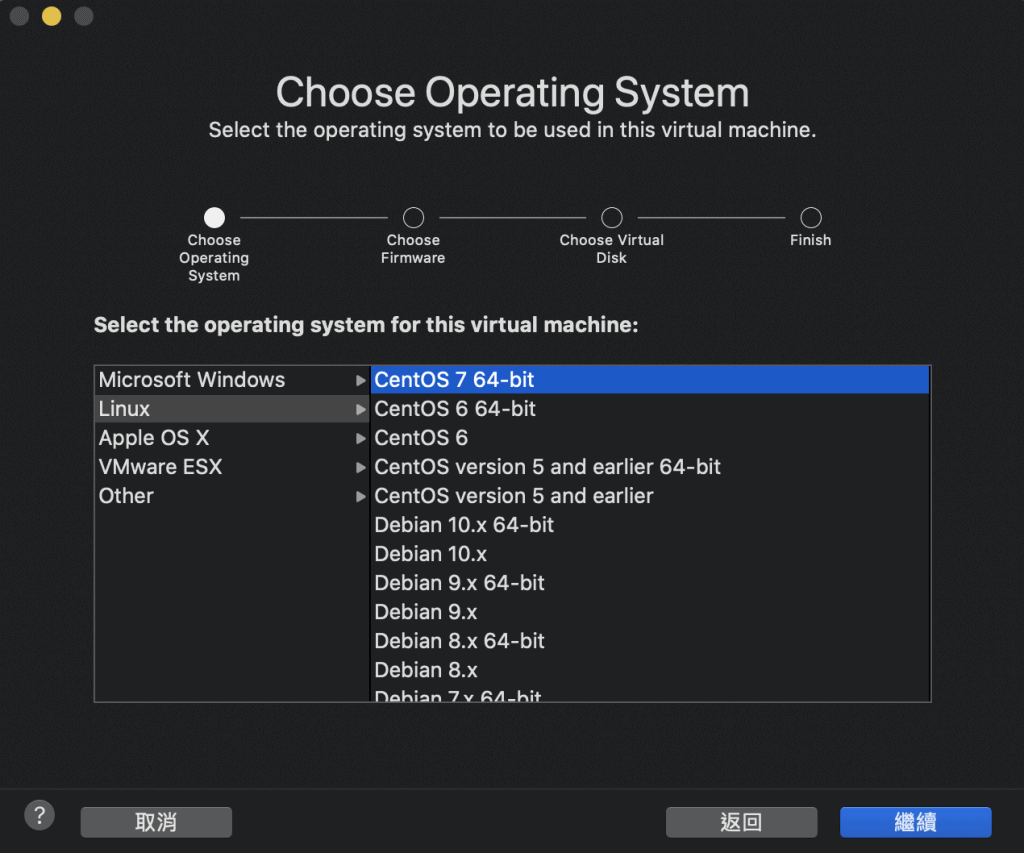Choose CentOS 6 64-bit
This screenshot has height=853, width=1024.
(650, 409)
